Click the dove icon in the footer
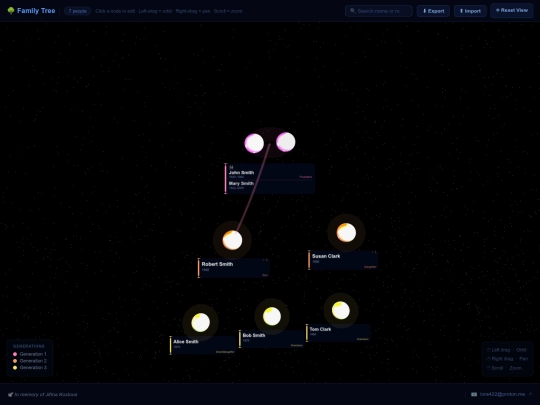Image resolution: width=540 pixels, height=405 pixels. pyautogui.click(x=10, y=394)
